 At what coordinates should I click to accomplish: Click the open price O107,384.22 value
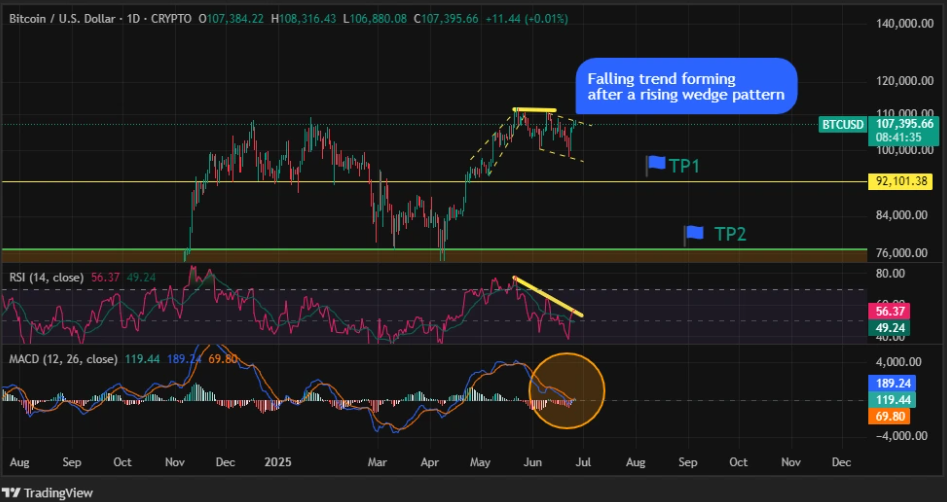tap(230, 19)
